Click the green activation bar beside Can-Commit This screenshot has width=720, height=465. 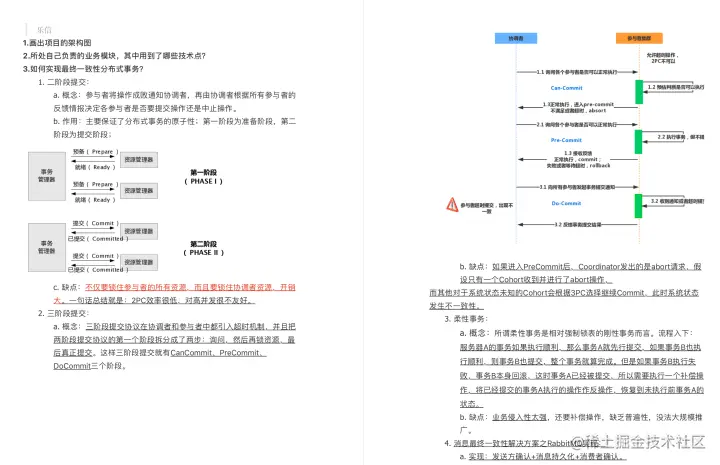click(x=639, y=91)
